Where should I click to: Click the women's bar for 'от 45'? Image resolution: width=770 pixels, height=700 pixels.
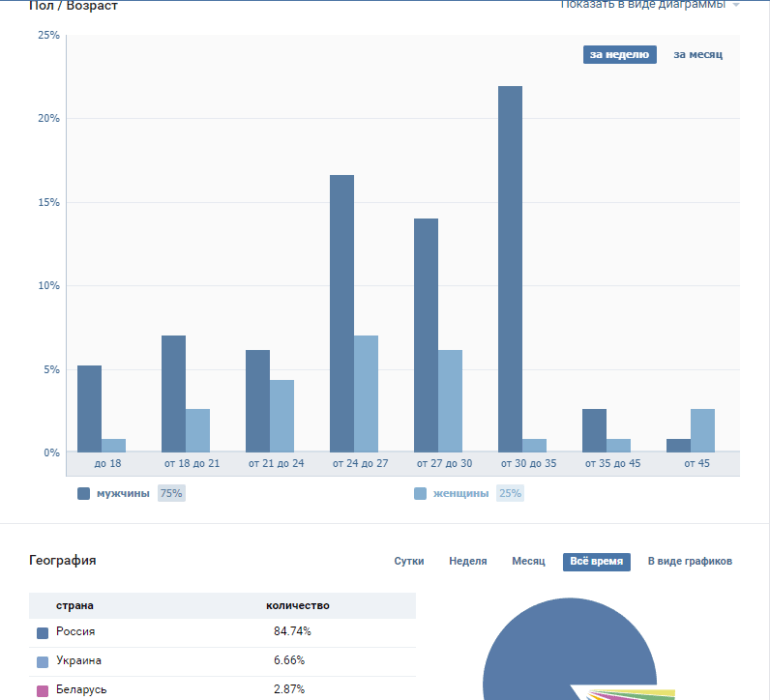pos(703,431)
